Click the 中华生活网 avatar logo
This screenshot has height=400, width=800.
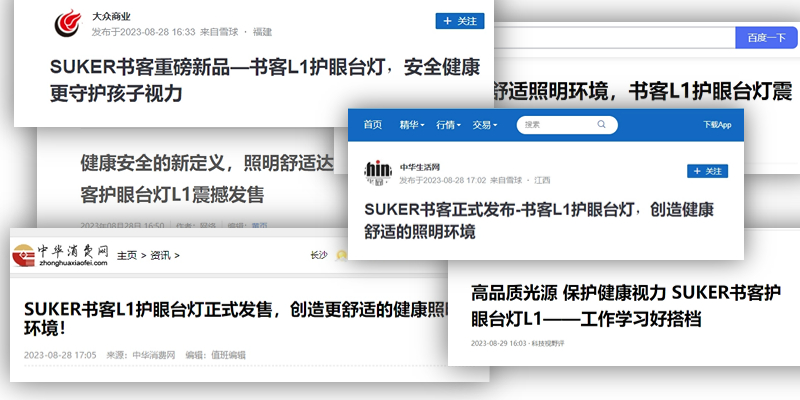pos(378,172)
